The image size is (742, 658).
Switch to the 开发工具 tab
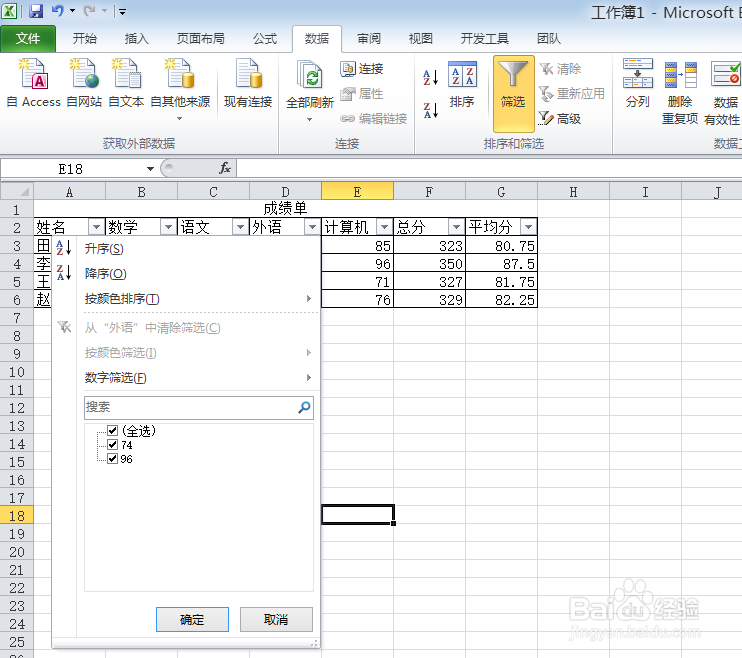(485, 38)
